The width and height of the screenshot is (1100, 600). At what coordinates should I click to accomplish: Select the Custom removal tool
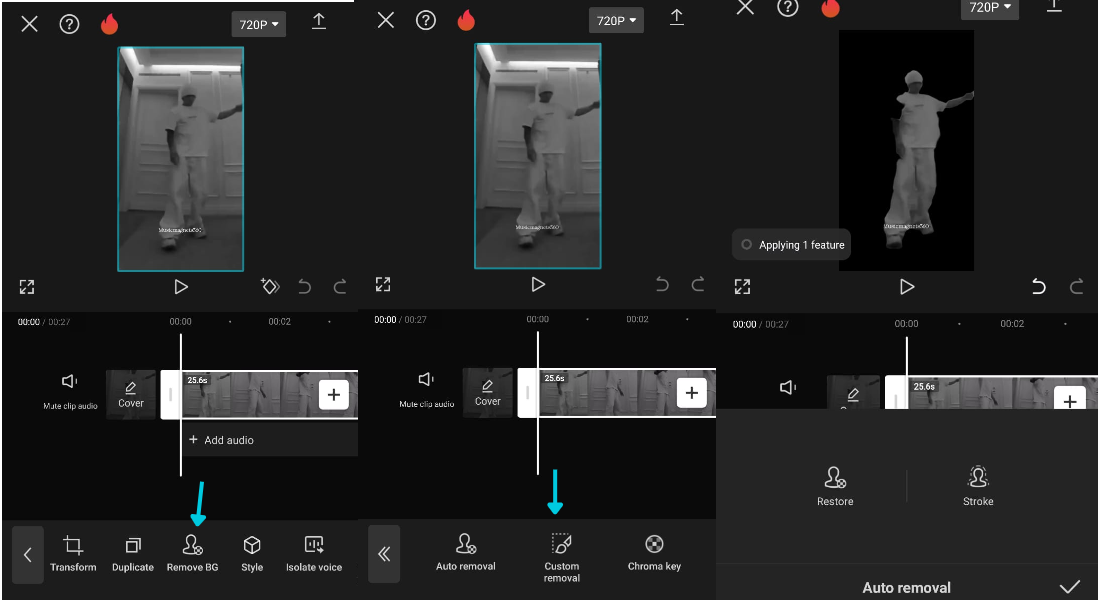561,554
